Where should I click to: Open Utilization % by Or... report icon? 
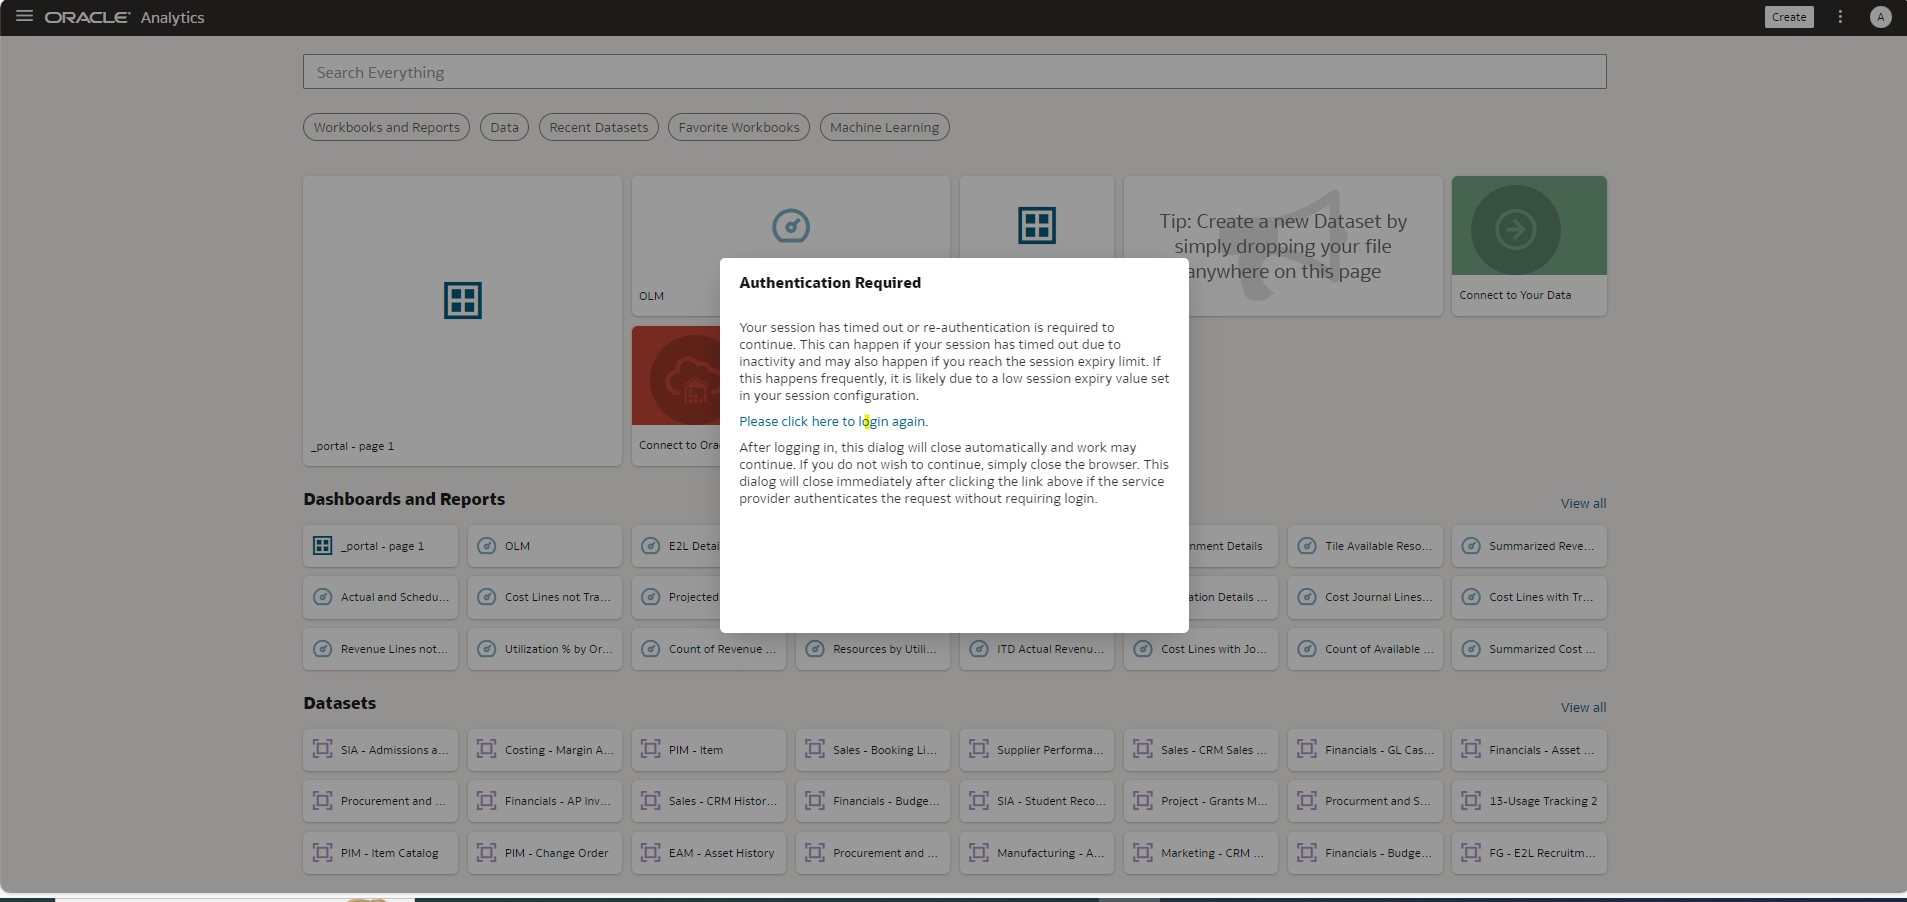click(486, 649)
